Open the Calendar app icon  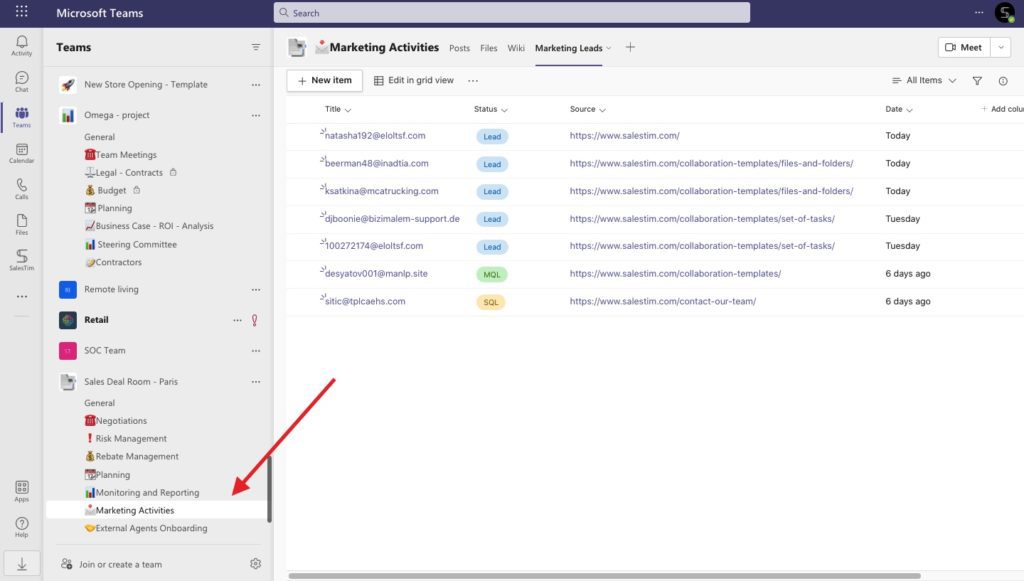pyautogui.click(x=22, y=153)
